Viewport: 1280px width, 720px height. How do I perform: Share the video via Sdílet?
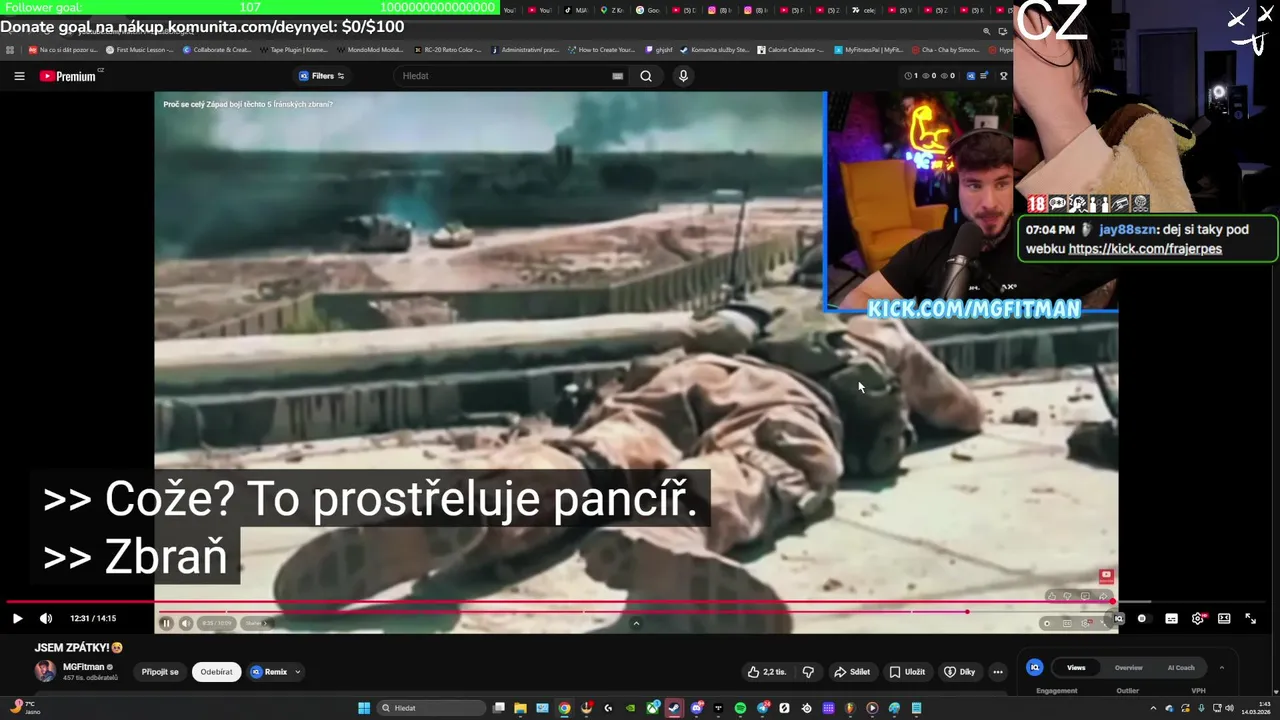pos(852,672)
